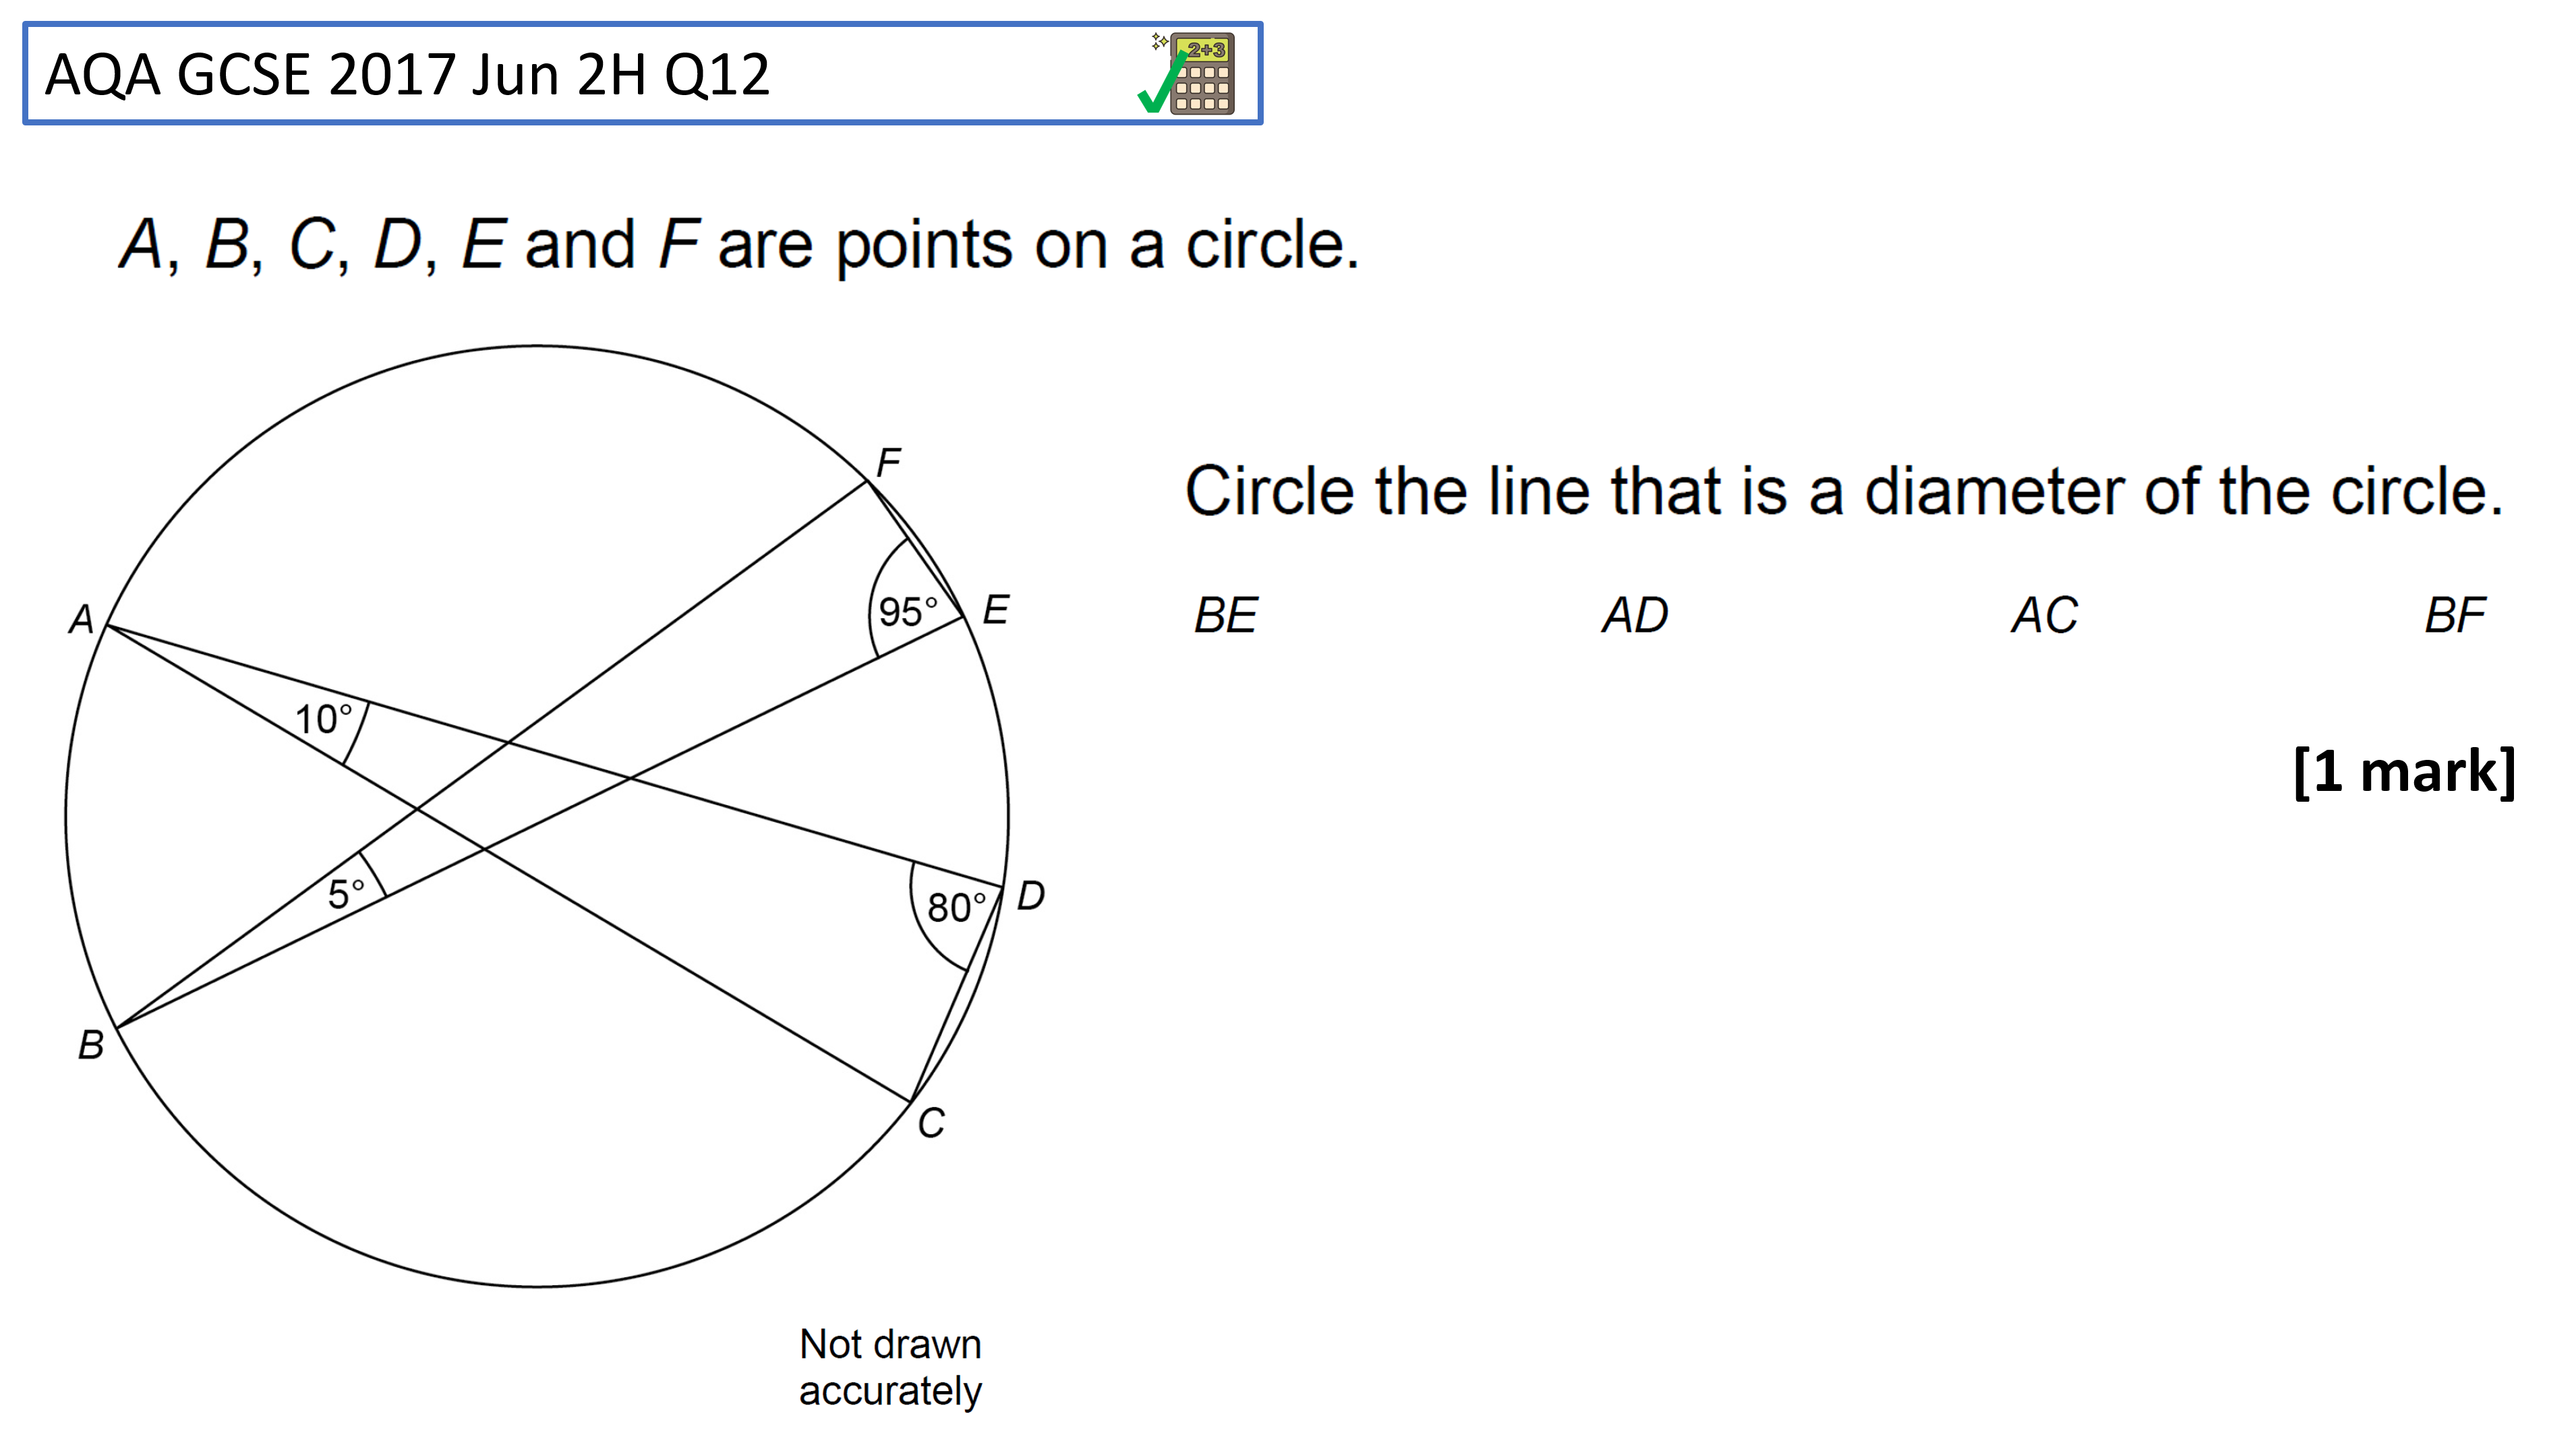Click the 10° angle marking near A
The height and width of the screenshot is (1447, 2576).
pos(323,718)
